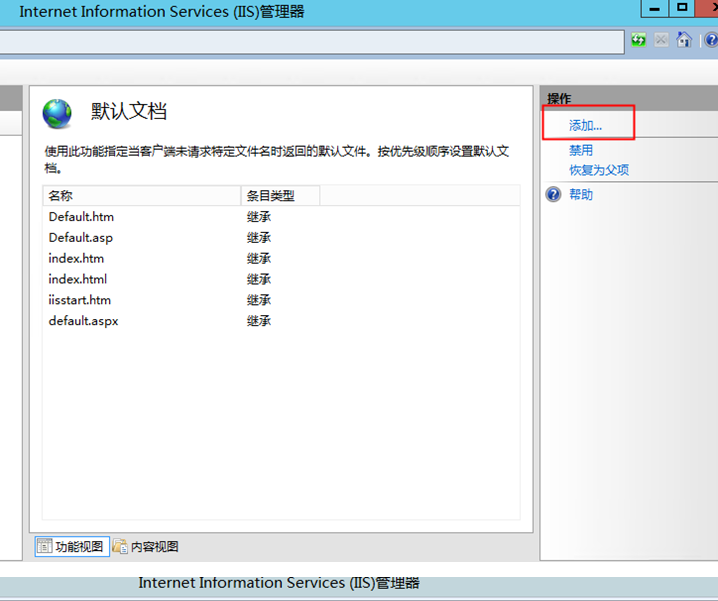Viewport: 718px width, 601px height.
Task: Open 帮助 link in actions pane
Action: coord(581,195)
